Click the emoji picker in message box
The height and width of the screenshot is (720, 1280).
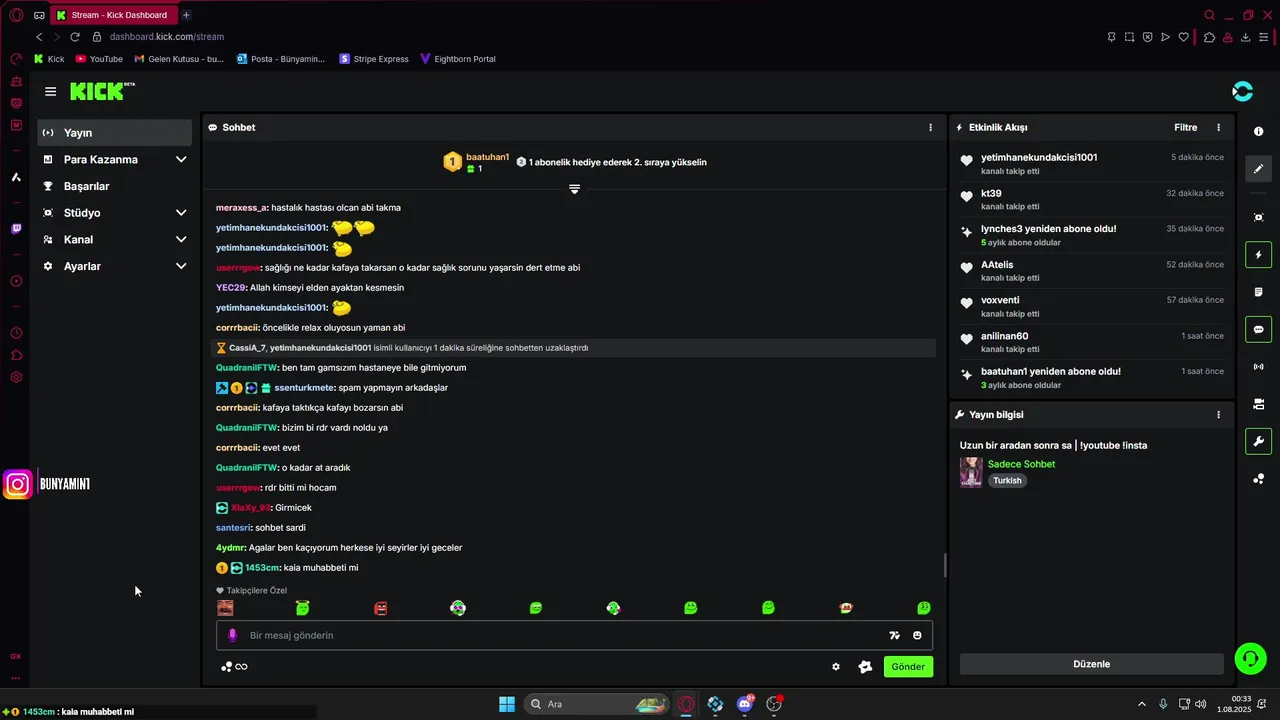[917, 635]
